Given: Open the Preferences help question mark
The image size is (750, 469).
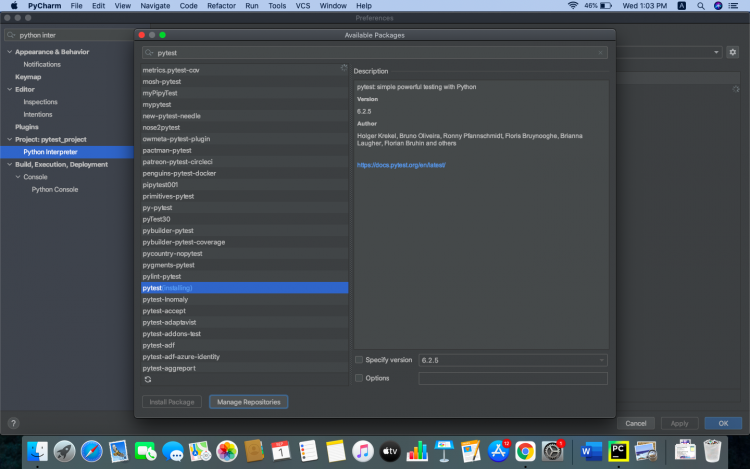Looking at the screenshot, I should coord(13,423).
